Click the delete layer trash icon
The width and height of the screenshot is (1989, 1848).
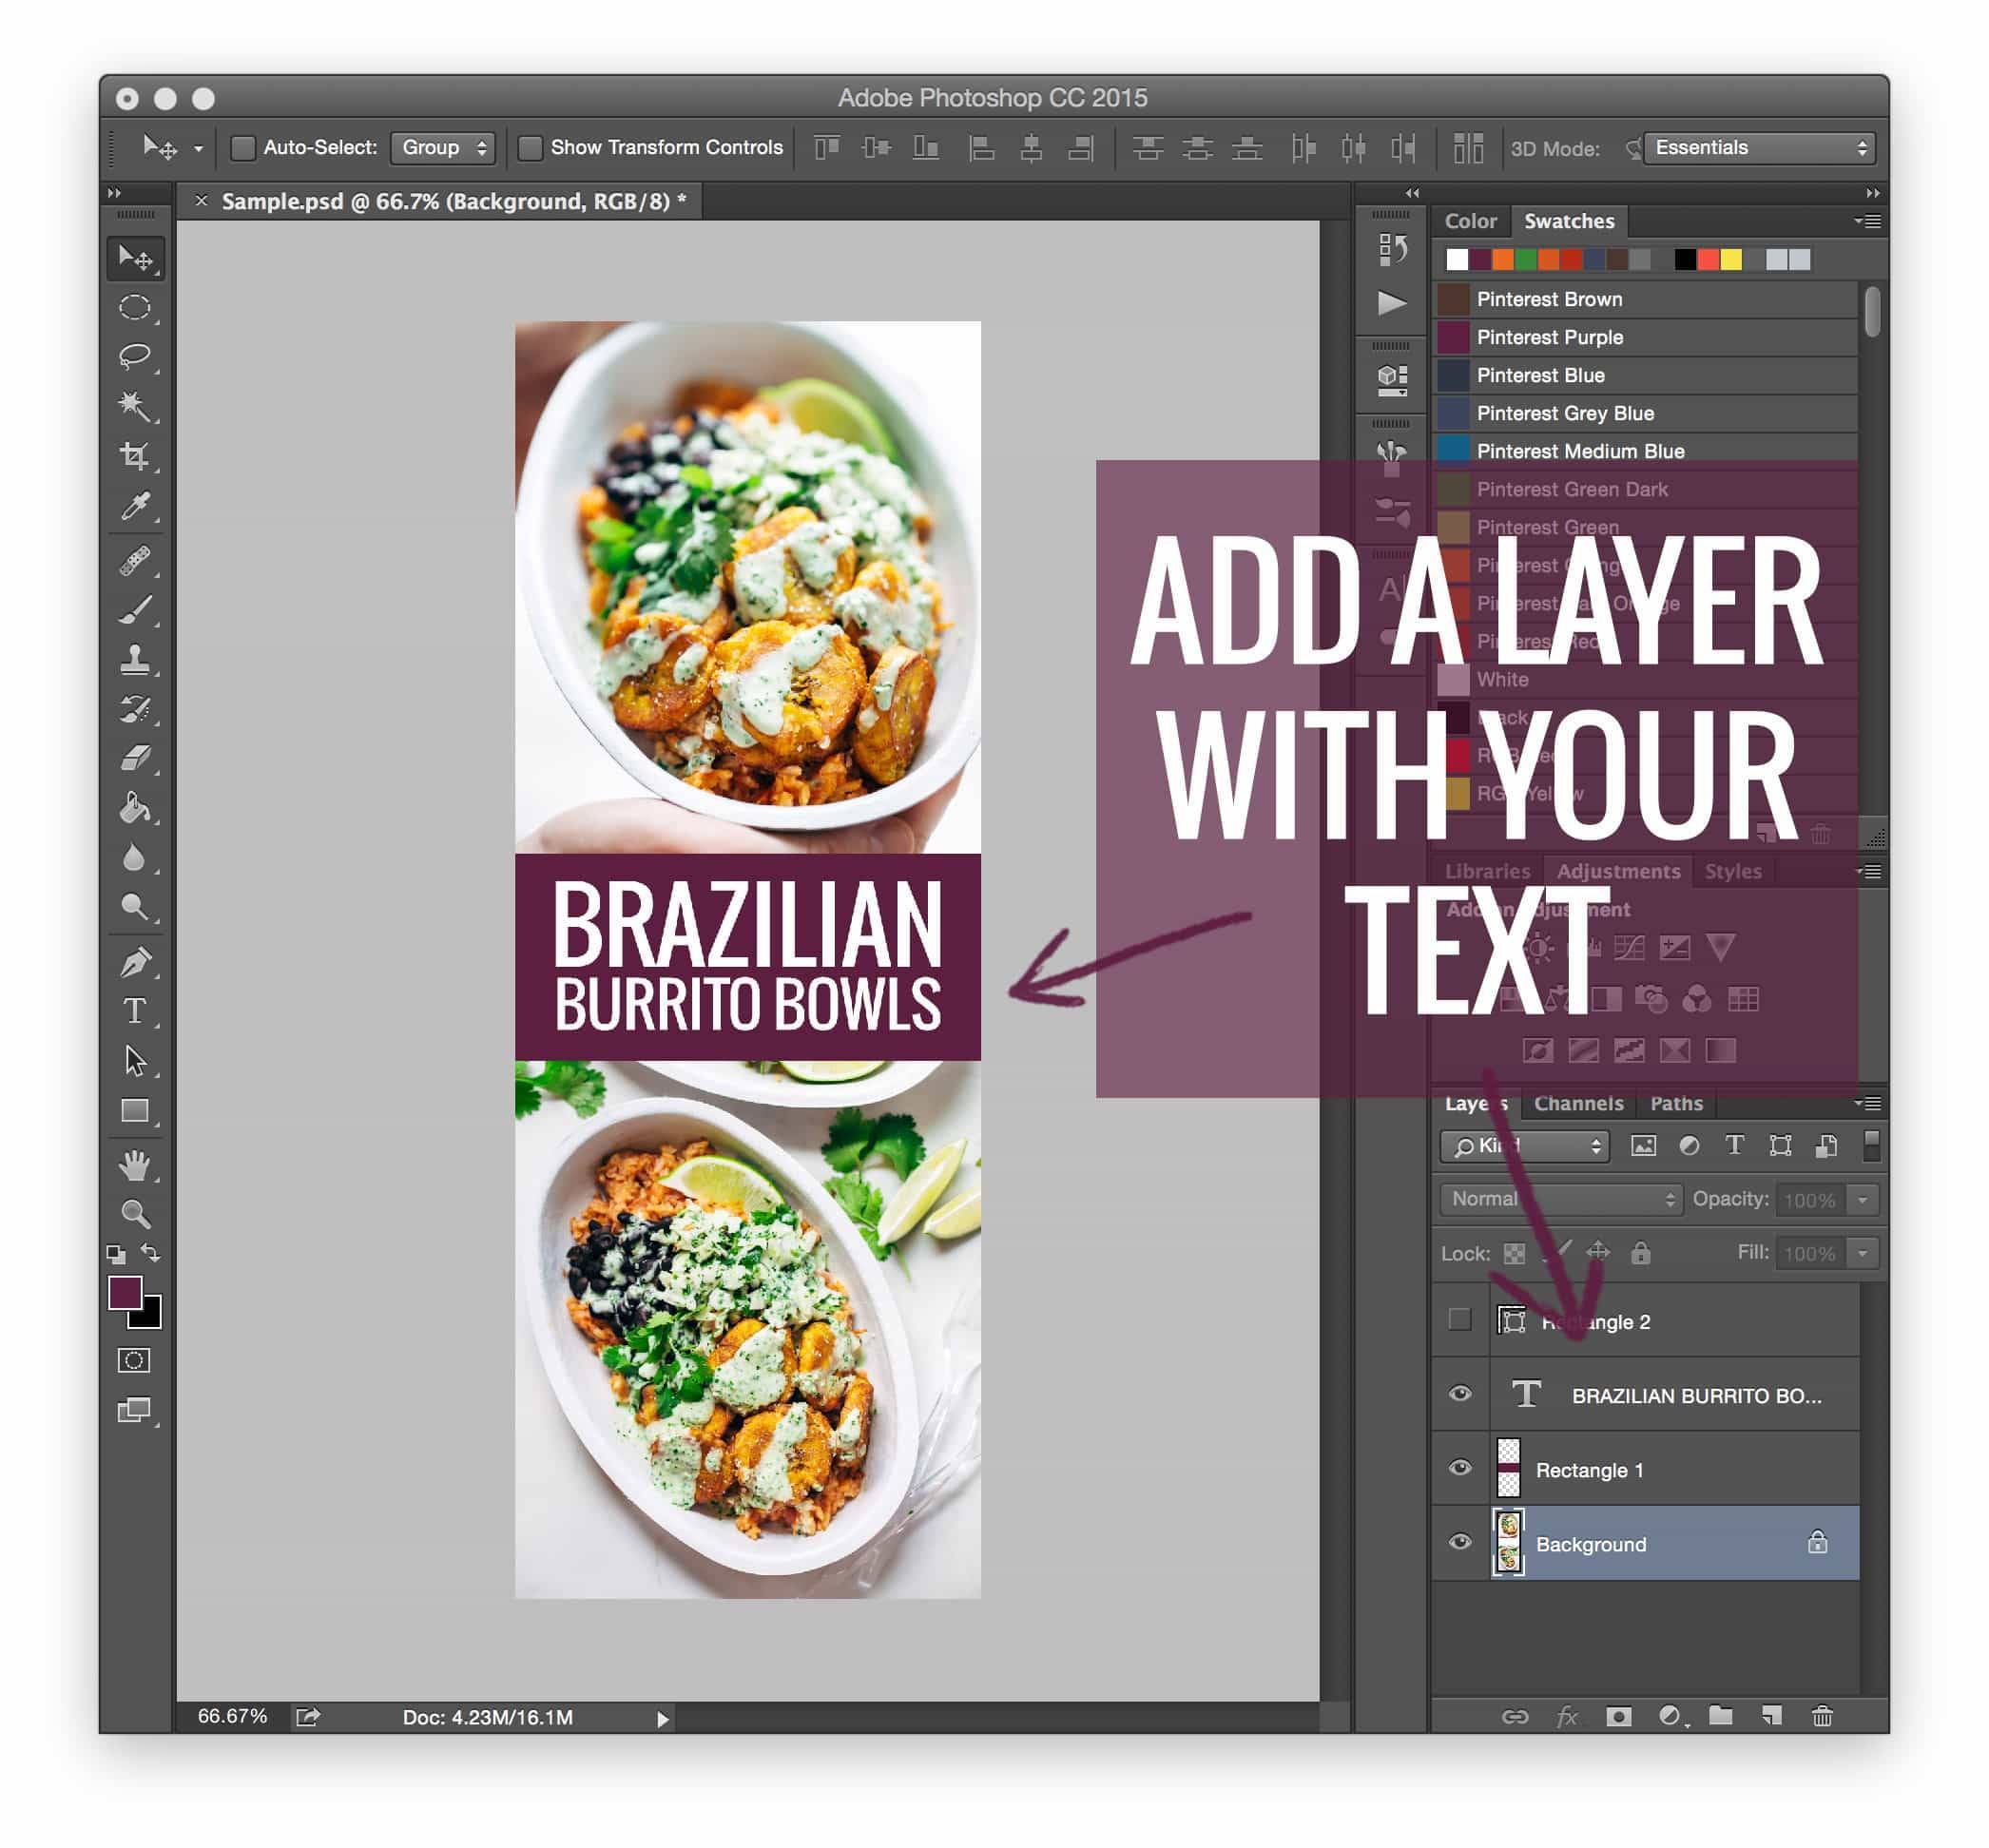(1821, 1717)
